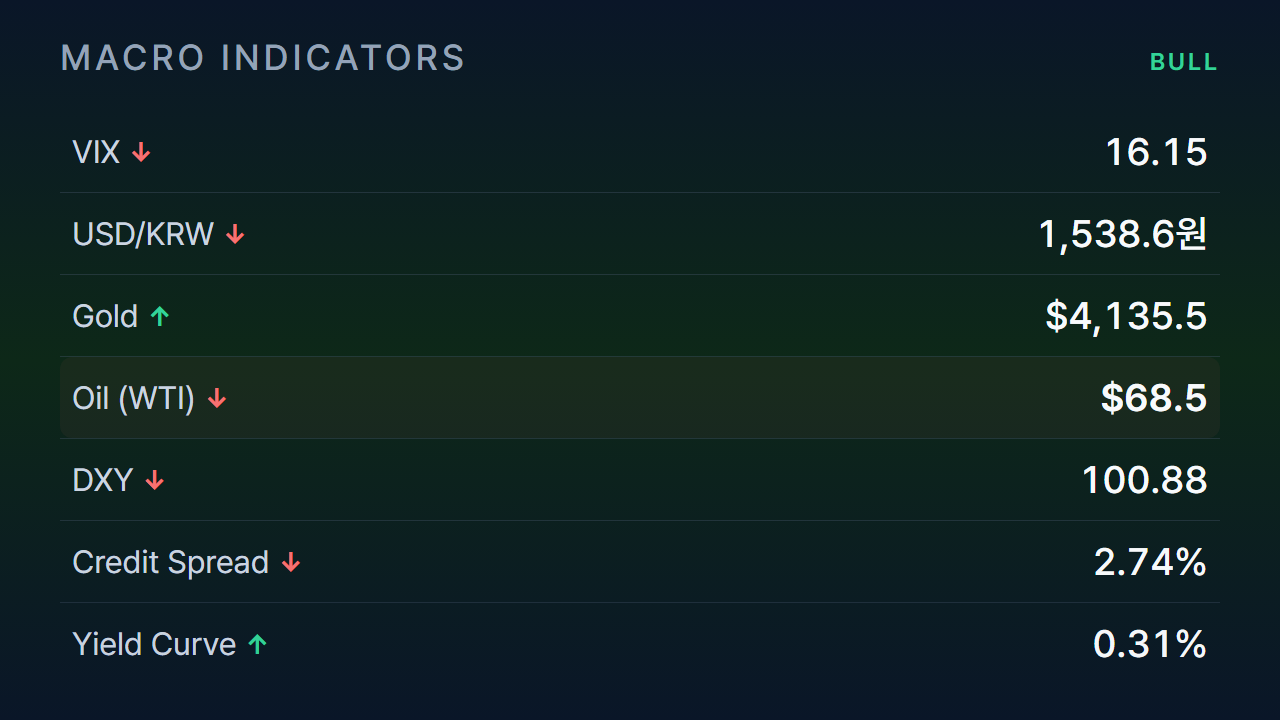Image resolution: width=1280 pixels, height=720 pixels.
Task: Click the down arrow next to Oil (WTI)
Action: click(217, 398)
